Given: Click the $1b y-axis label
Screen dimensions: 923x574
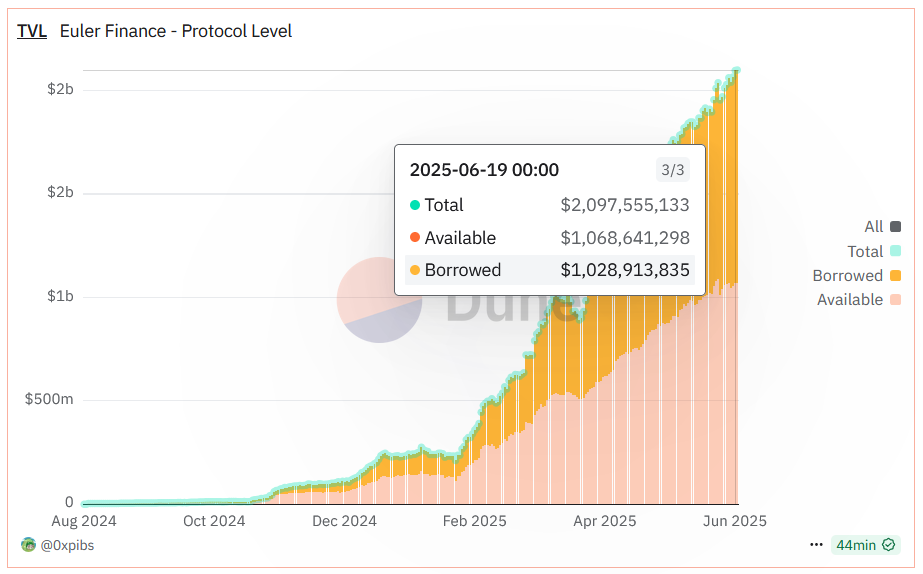Looking at the screenshot, I should pos(60,296).
